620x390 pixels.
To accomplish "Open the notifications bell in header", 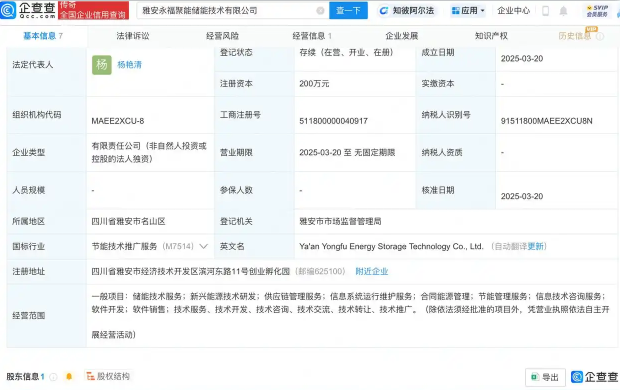I will point(563,11).
